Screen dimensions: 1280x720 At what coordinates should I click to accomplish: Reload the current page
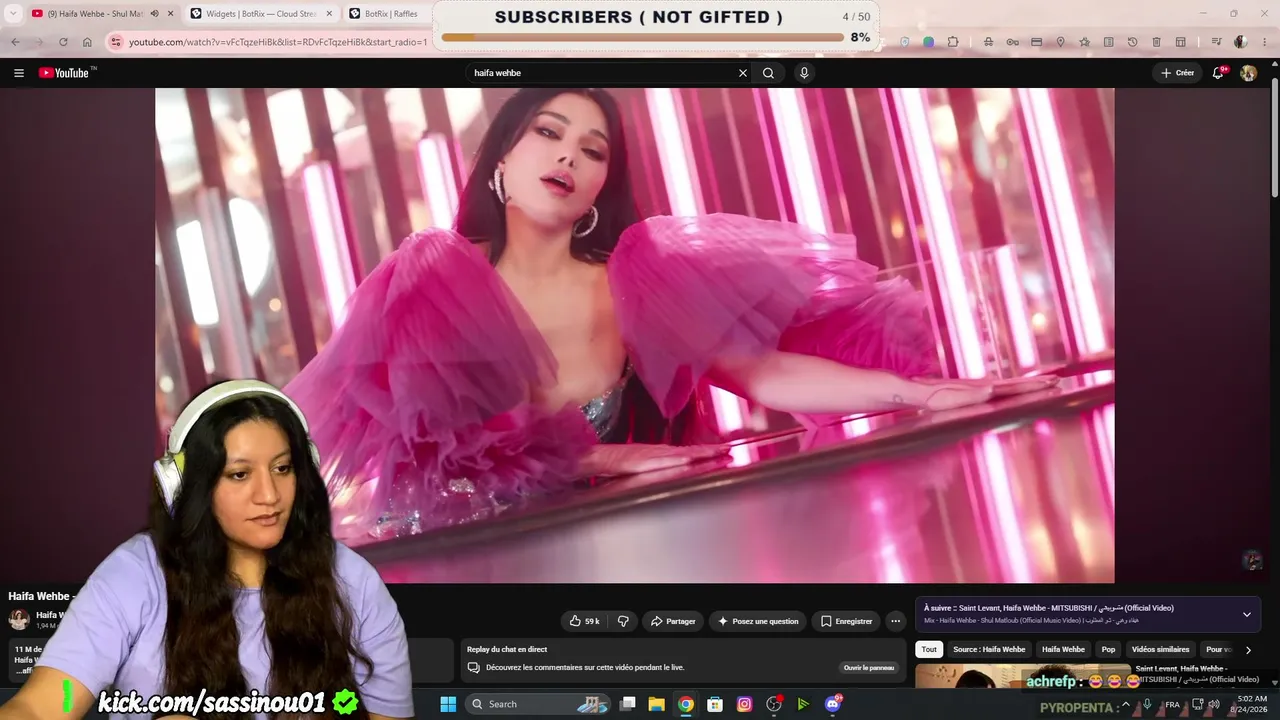click(63, 42)
